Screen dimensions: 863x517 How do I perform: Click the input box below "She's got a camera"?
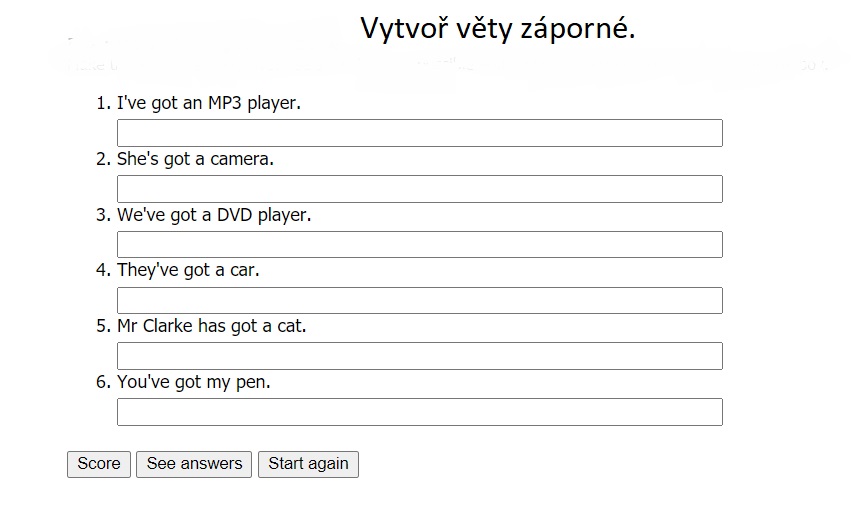(419, 189)
